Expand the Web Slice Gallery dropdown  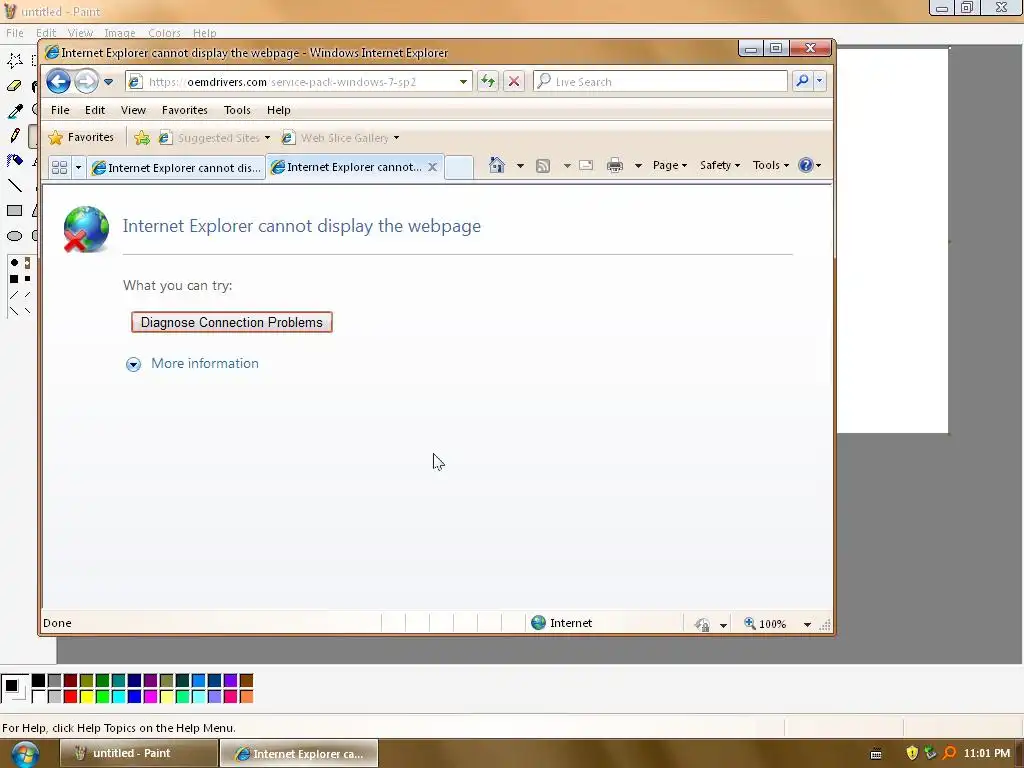point(396,138)
